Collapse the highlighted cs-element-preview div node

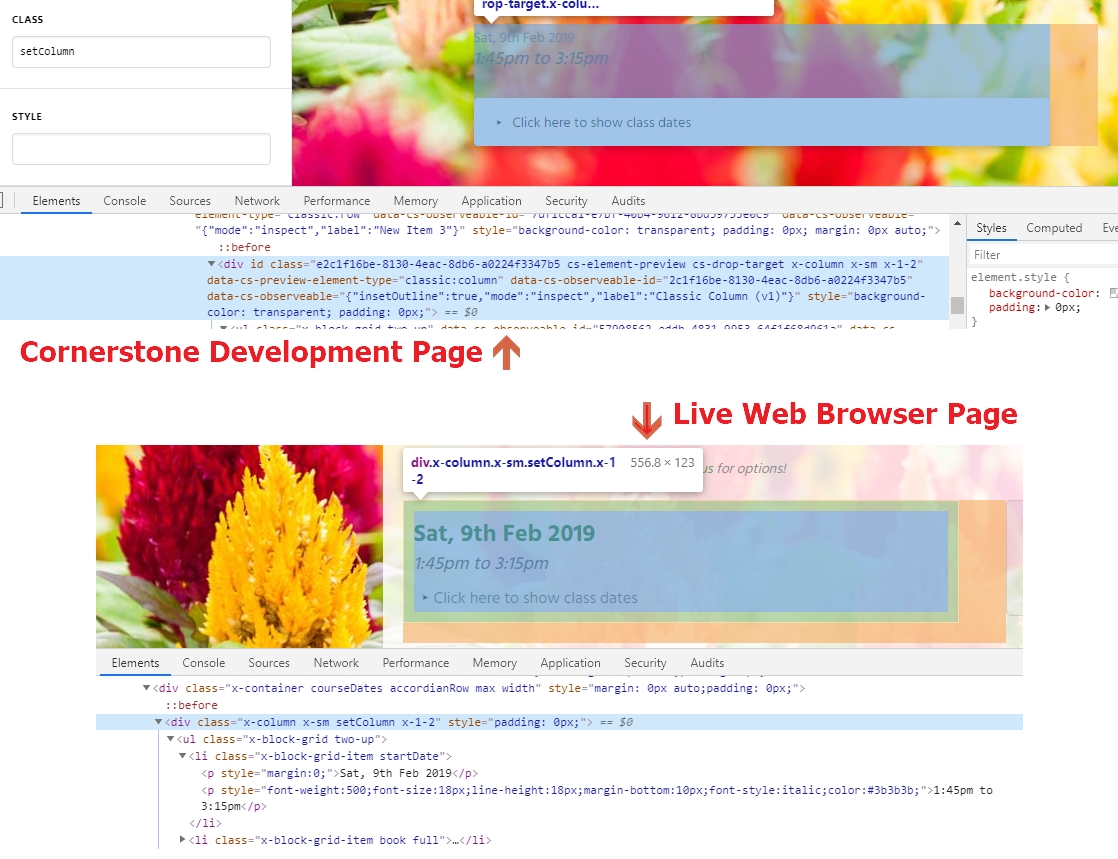[212, 264]
